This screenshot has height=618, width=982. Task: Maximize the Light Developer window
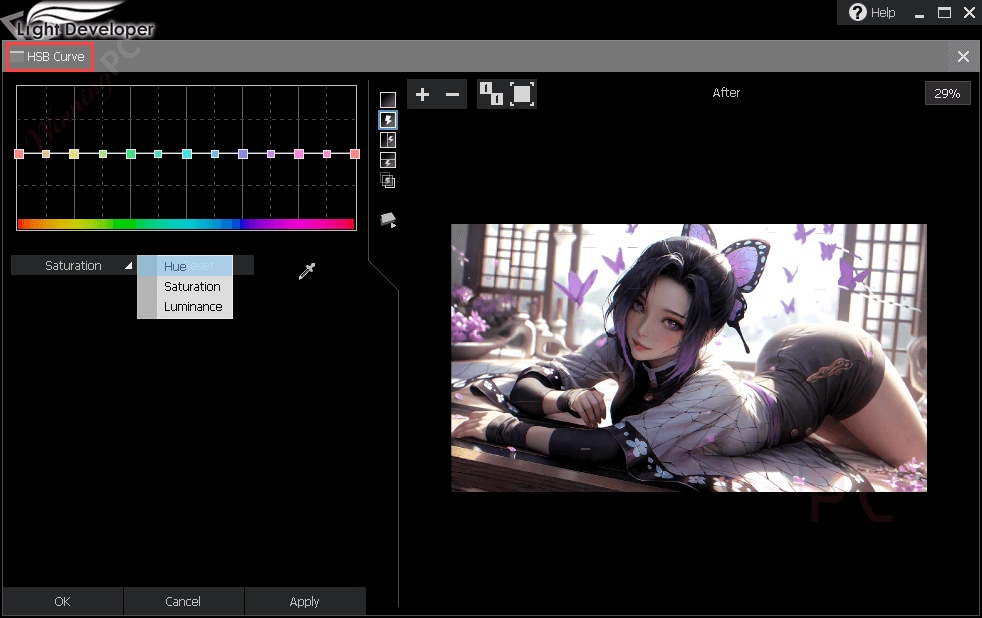point(944,13)
